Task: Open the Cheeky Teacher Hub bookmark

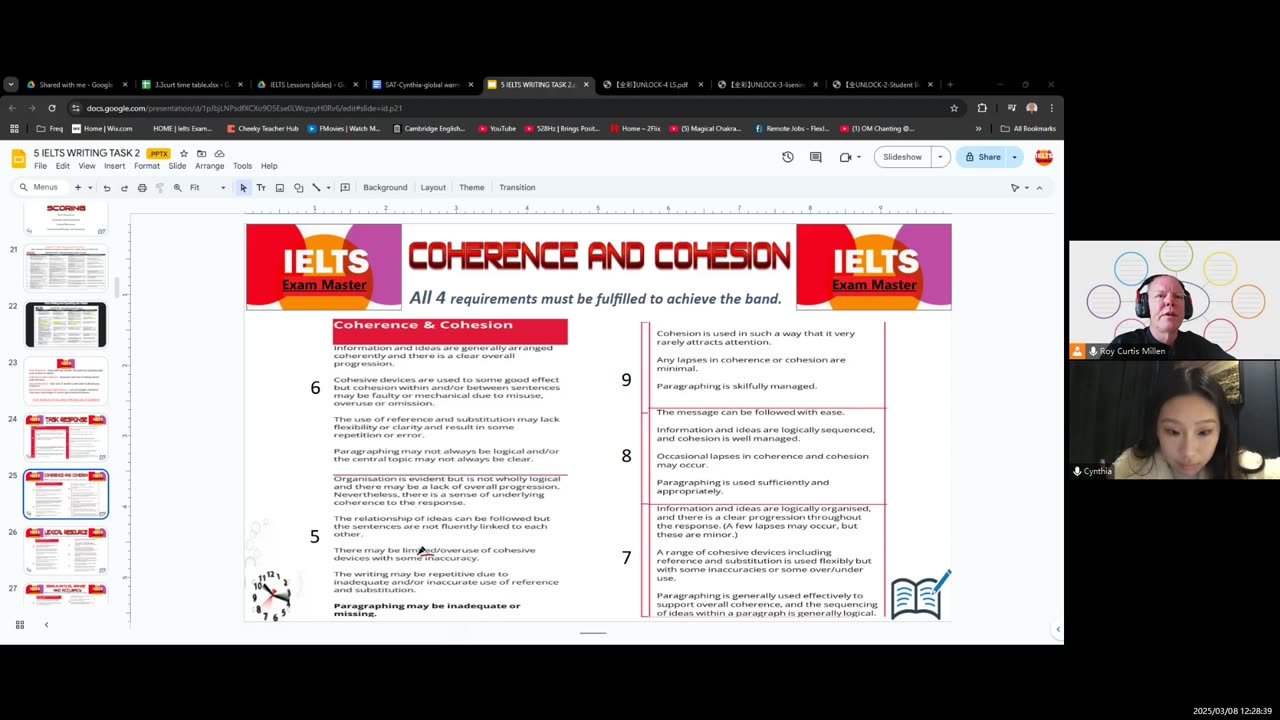Action: 263,129
